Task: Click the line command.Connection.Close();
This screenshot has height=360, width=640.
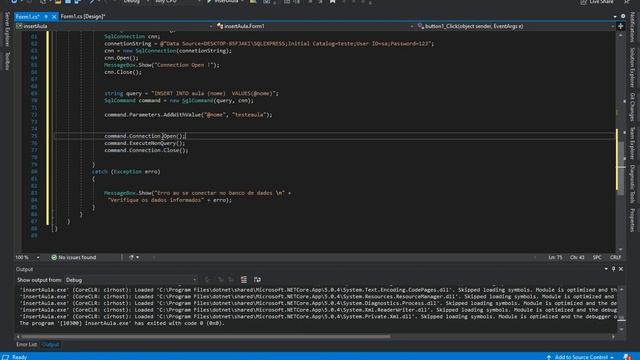Action: [x=146, y=150]
